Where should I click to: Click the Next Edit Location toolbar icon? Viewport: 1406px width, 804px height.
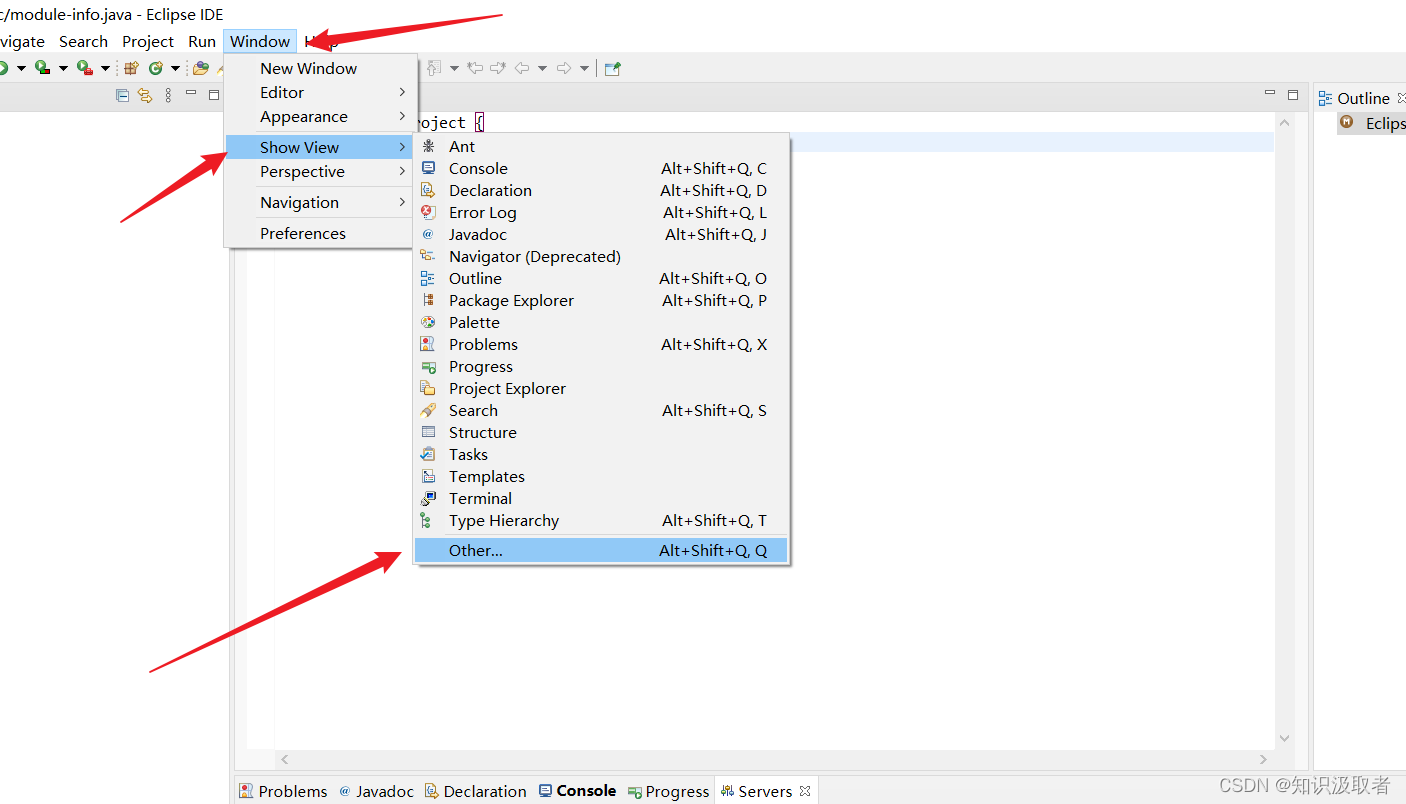coord(497,68)
